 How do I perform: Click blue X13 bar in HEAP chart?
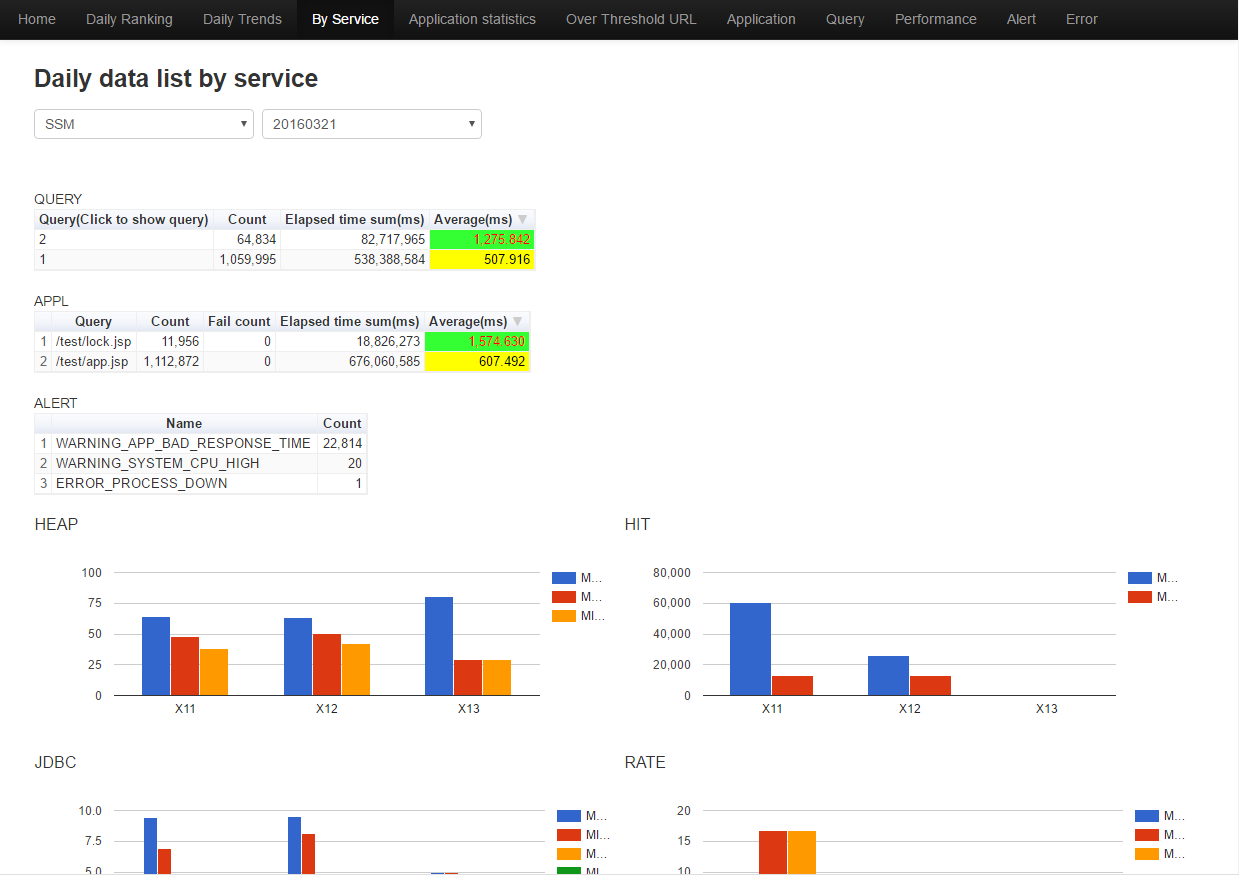(x=439, y=646)
